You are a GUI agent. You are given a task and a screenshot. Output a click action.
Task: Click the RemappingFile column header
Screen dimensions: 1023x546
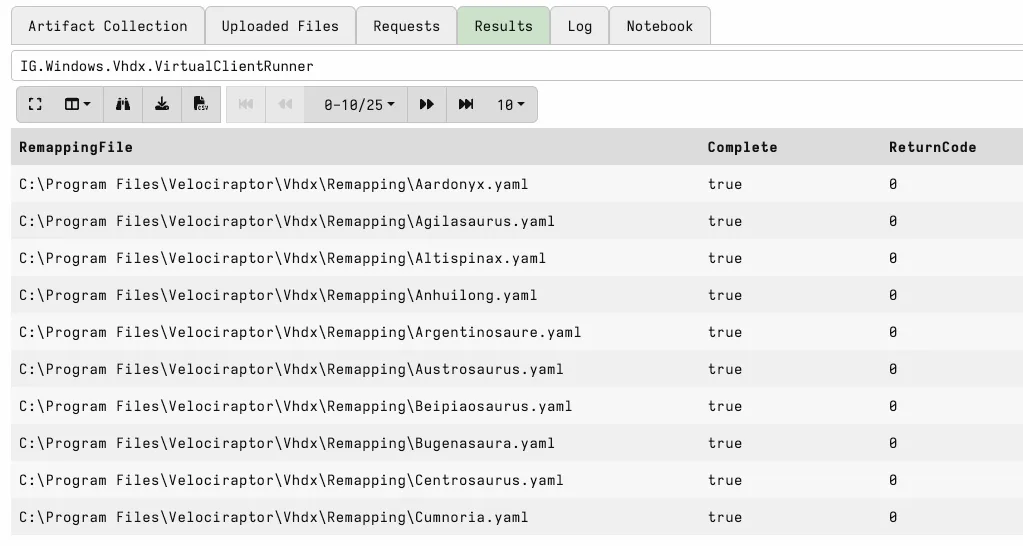pyautogui.click(x=76, y=147)
